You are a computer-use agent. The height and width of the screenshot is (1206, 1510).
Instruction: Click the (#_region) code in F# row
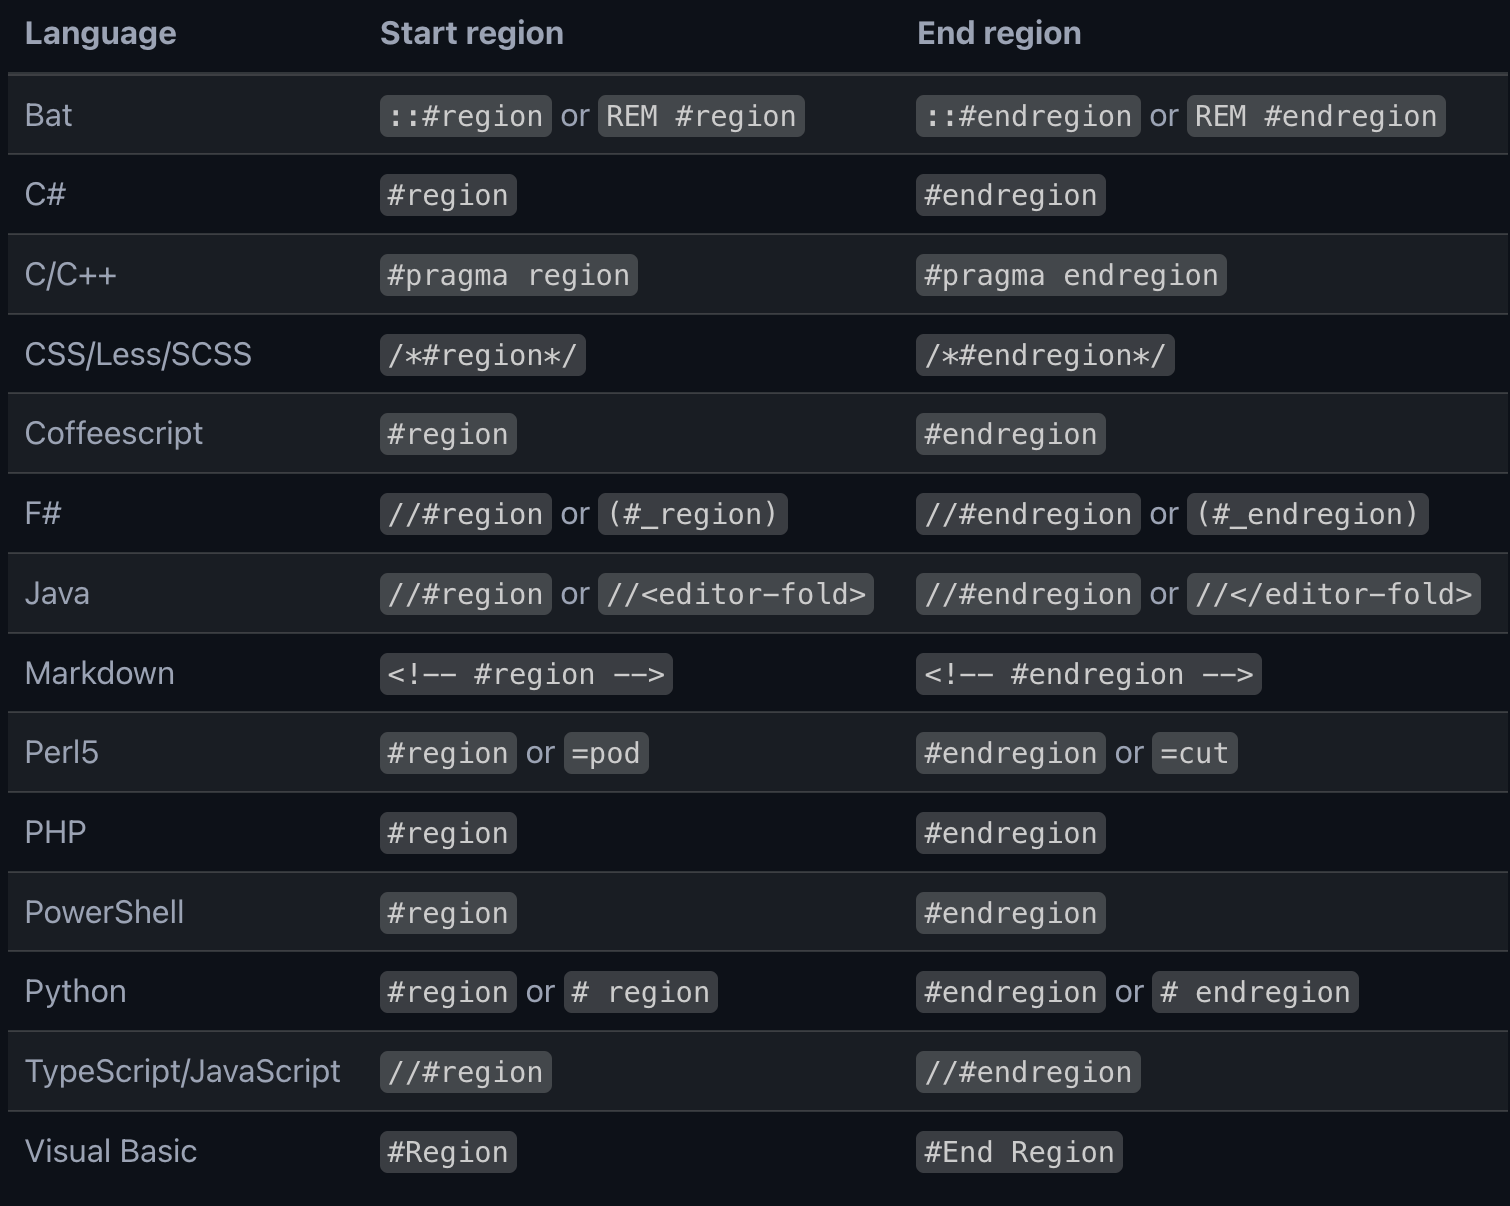[692, 514]
